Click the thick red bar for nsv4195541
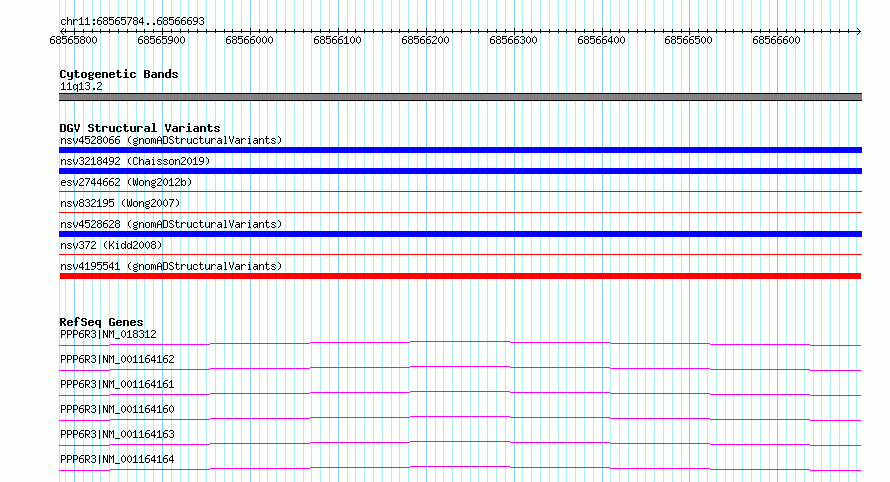This screenshot has height=482, width=890. click(x=460, y=276)
